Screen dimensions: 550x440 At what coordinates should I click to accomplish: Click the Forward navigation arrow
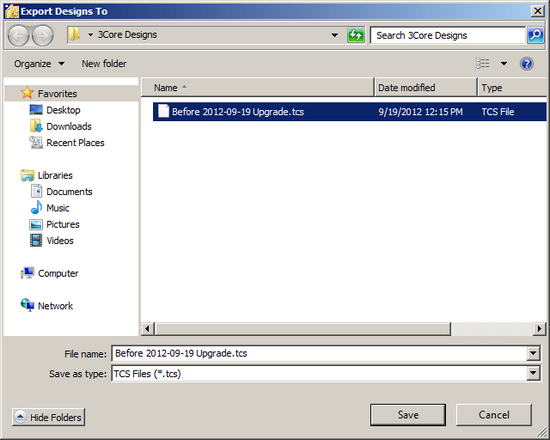coord(42,35)
